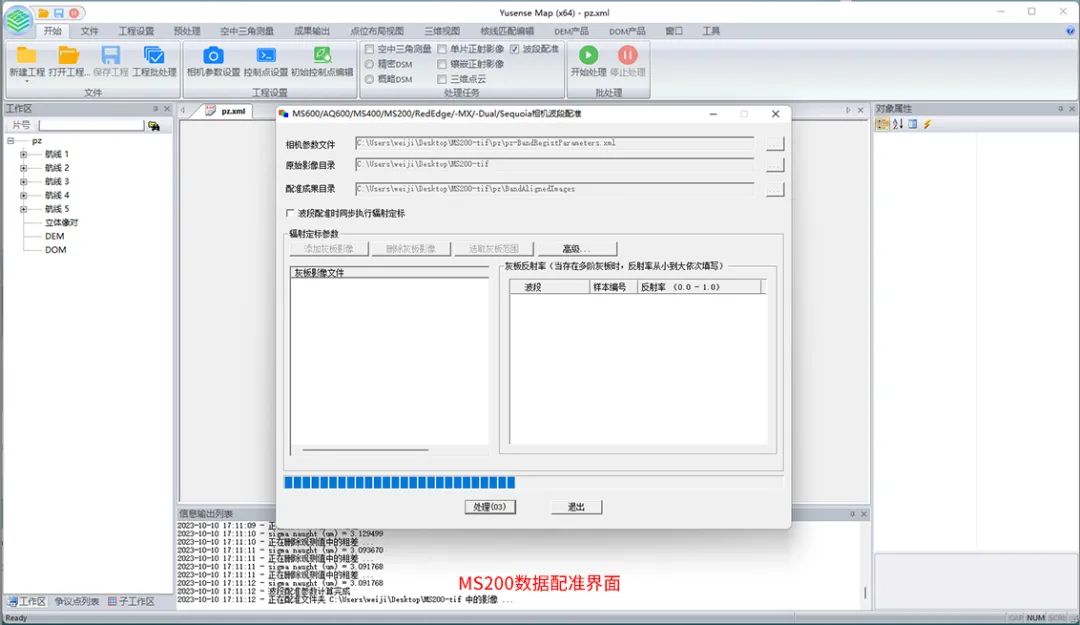Click the 高级... button
The width and height of the screenshot is (1080, 625).
[x=577, y=249]
